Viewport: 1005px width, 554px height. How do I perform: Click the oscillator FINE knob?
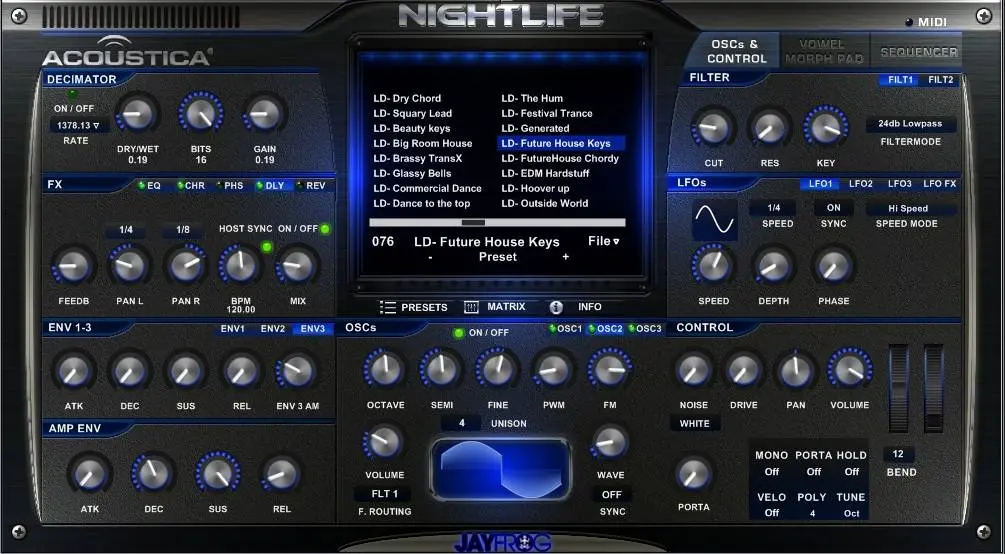[497, 370]
